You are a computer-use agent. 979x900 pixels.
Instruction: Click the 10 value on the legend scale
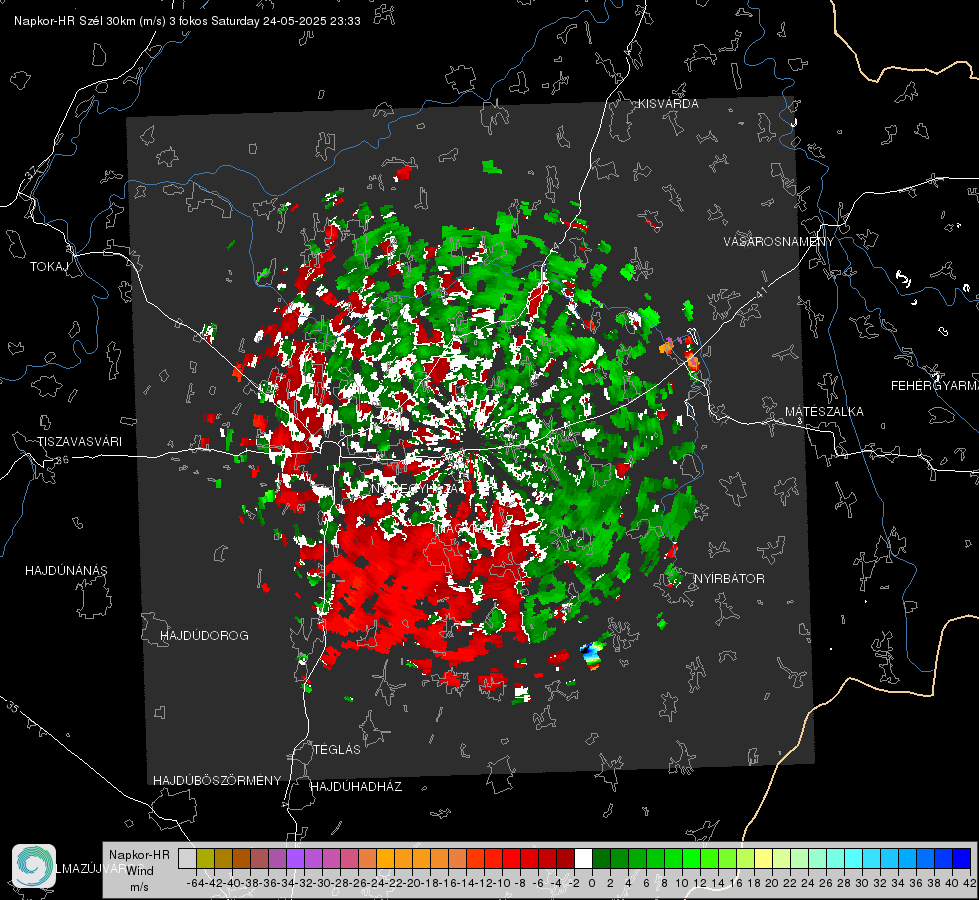pyautogui.click(x=682, y=883)
